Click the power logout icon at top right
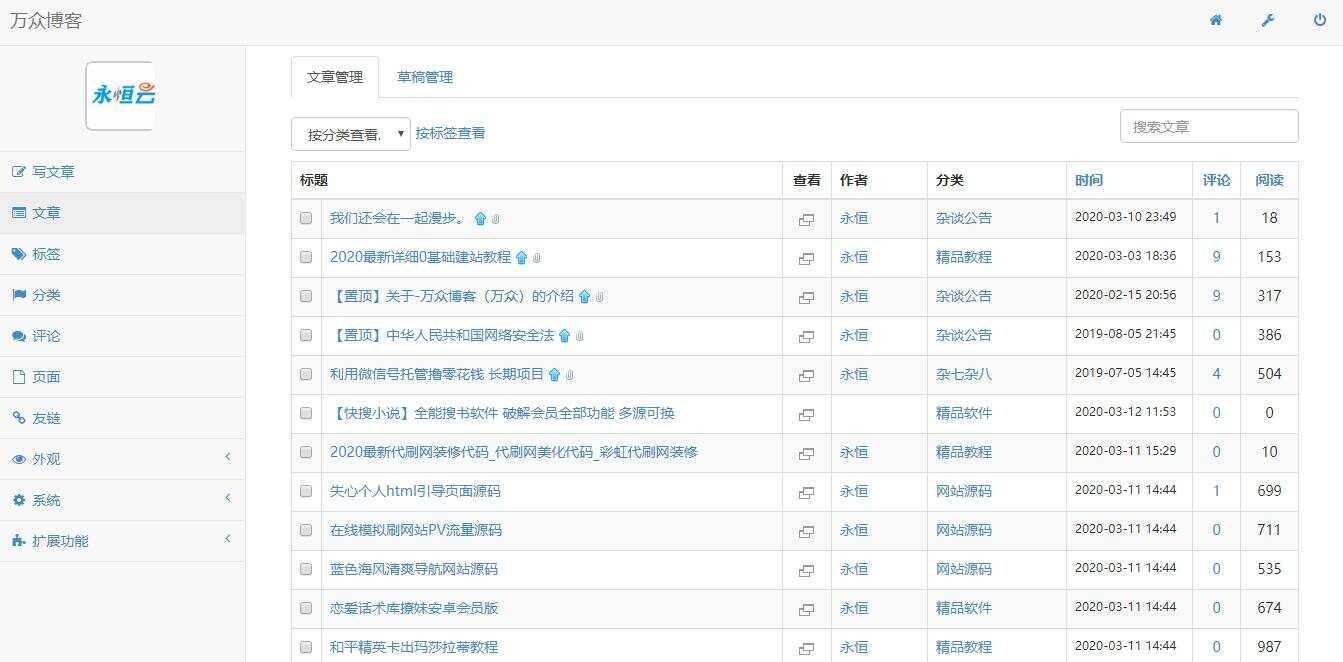This screenshot has width=1343, height=662. (x=1318, y=20)
